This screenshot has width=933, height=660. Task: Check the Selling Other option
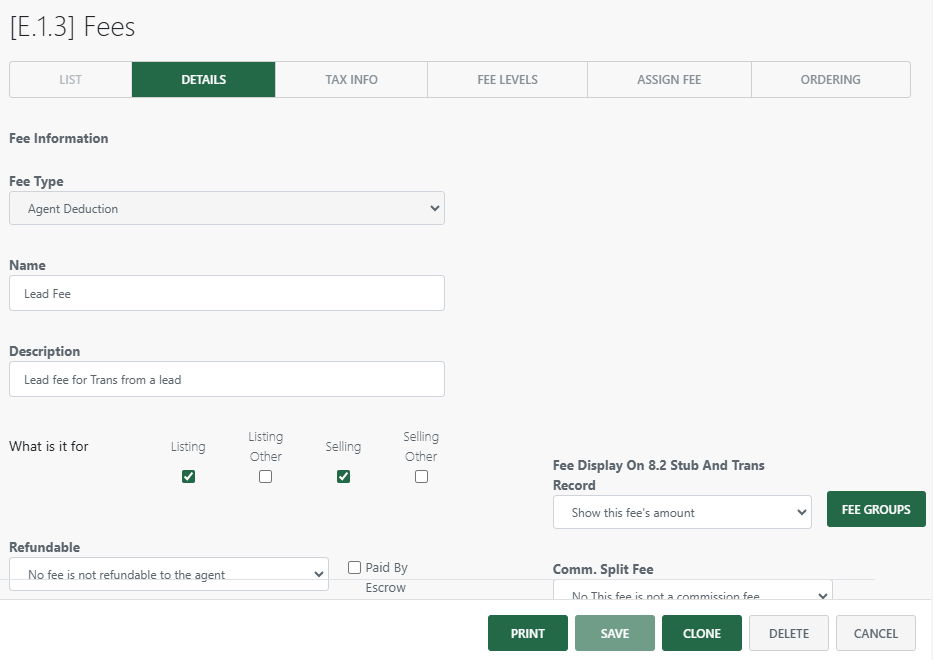click(x=421, y=476)
